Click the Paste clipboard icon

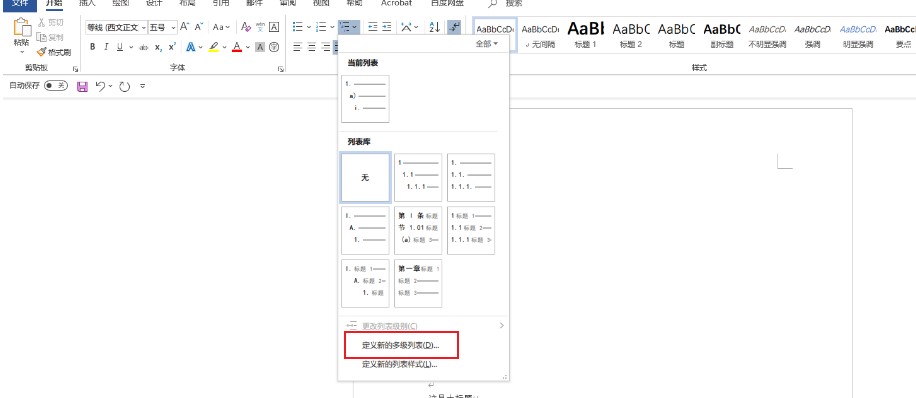click(22, 27)
